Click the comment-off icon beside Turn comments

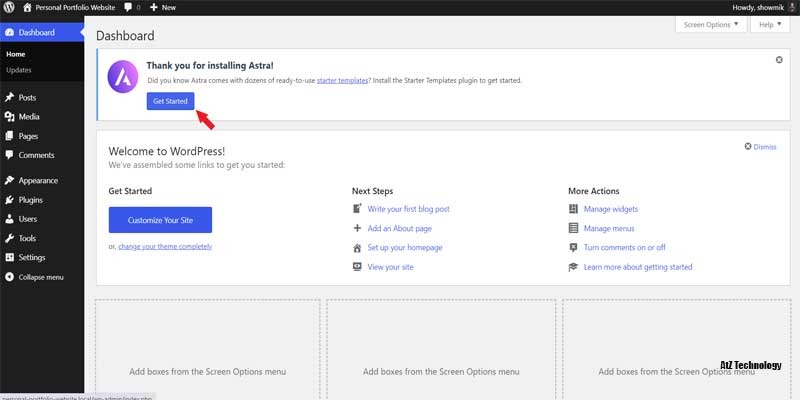(x=573, y=247)
